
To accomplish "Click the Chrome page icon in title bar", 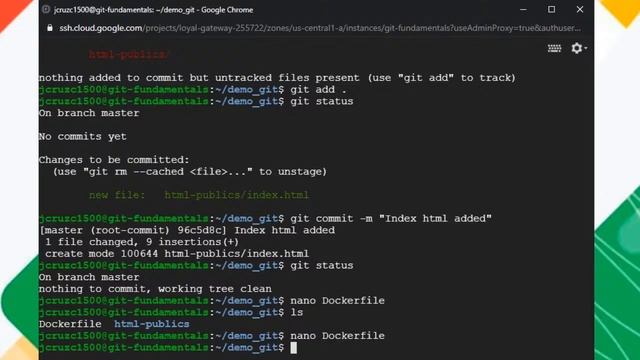I will tap(46, 9).
